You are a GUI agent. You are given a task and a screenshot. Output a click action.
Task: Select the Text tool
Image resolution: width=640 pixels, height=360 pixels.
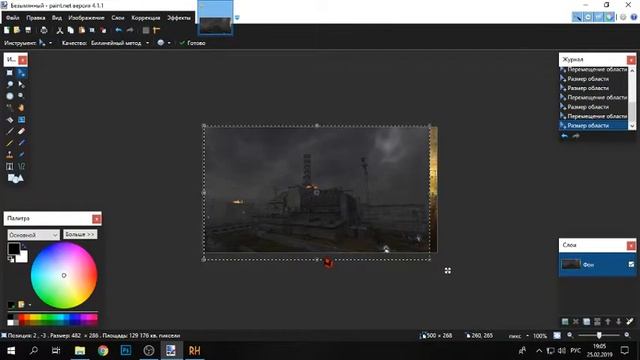10,166
